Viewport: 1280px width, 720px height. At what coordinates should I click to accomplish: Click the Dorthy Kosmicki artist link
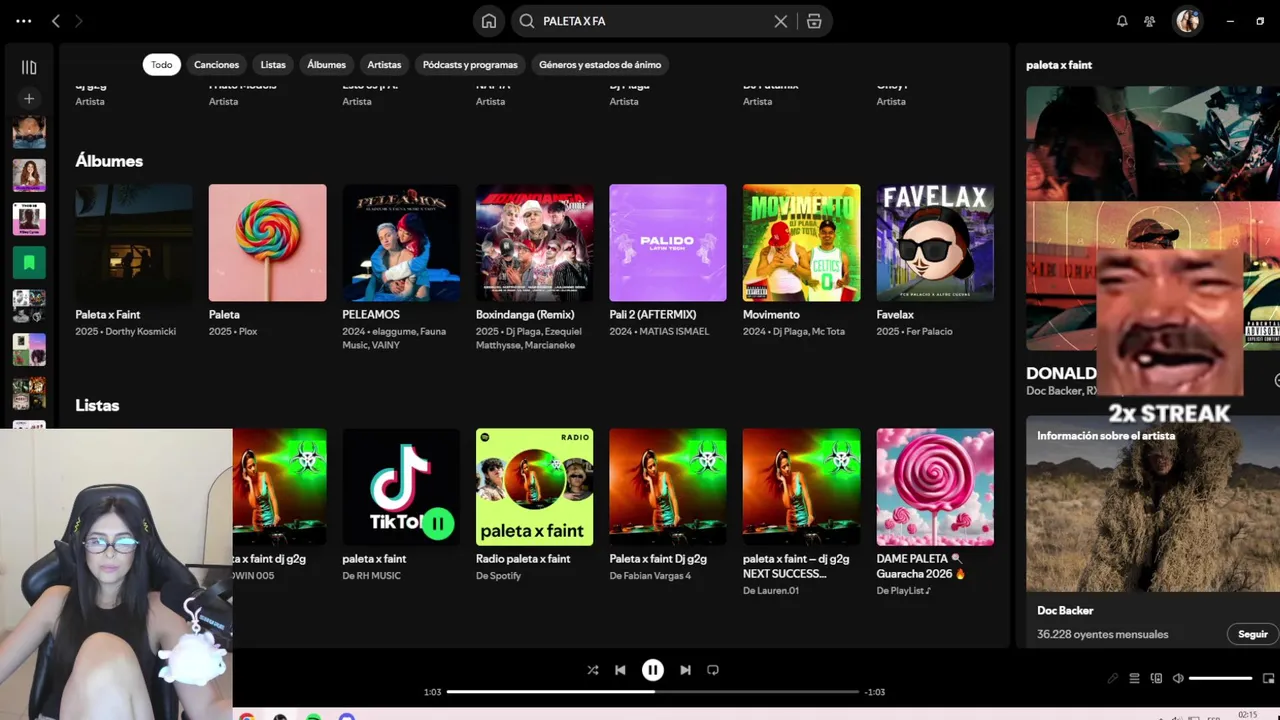(140, 332)
